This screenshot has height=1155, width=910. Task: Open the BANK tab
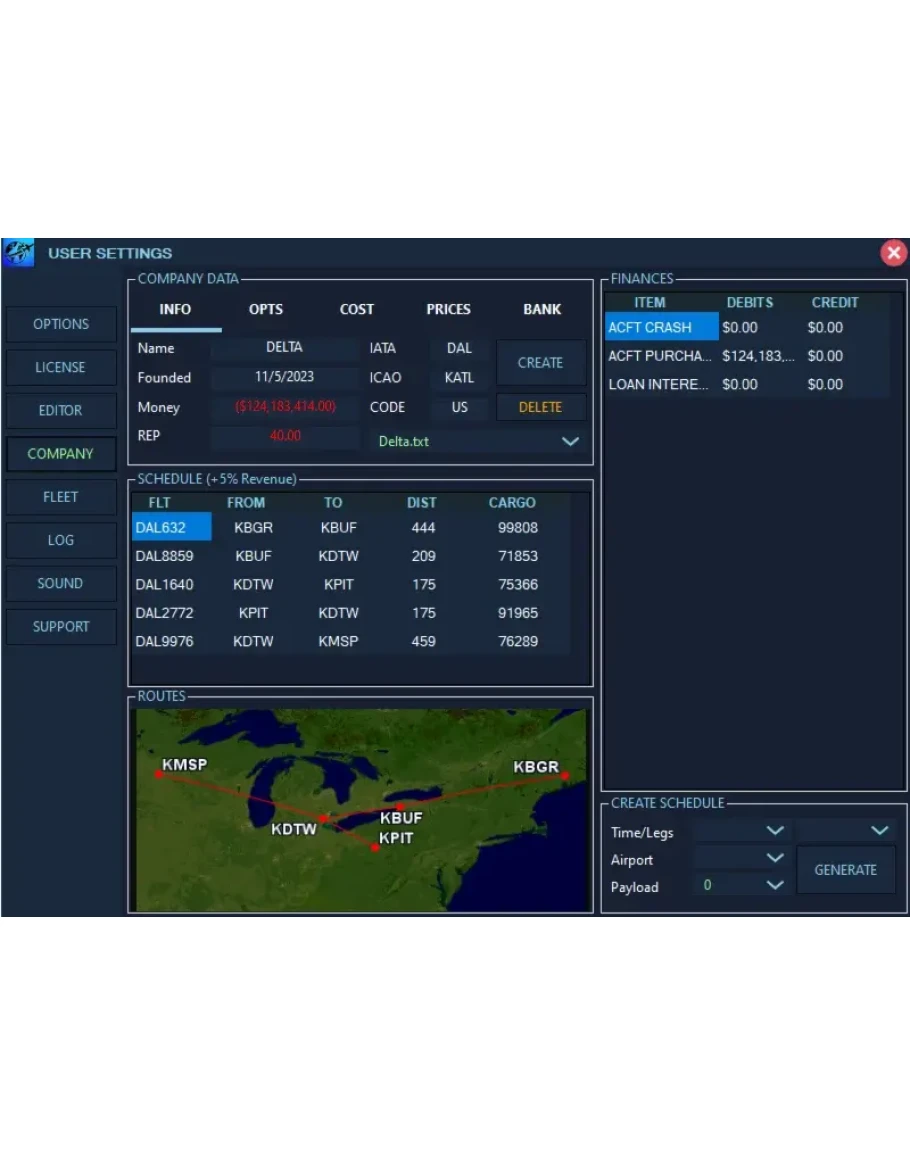(542, 310)
